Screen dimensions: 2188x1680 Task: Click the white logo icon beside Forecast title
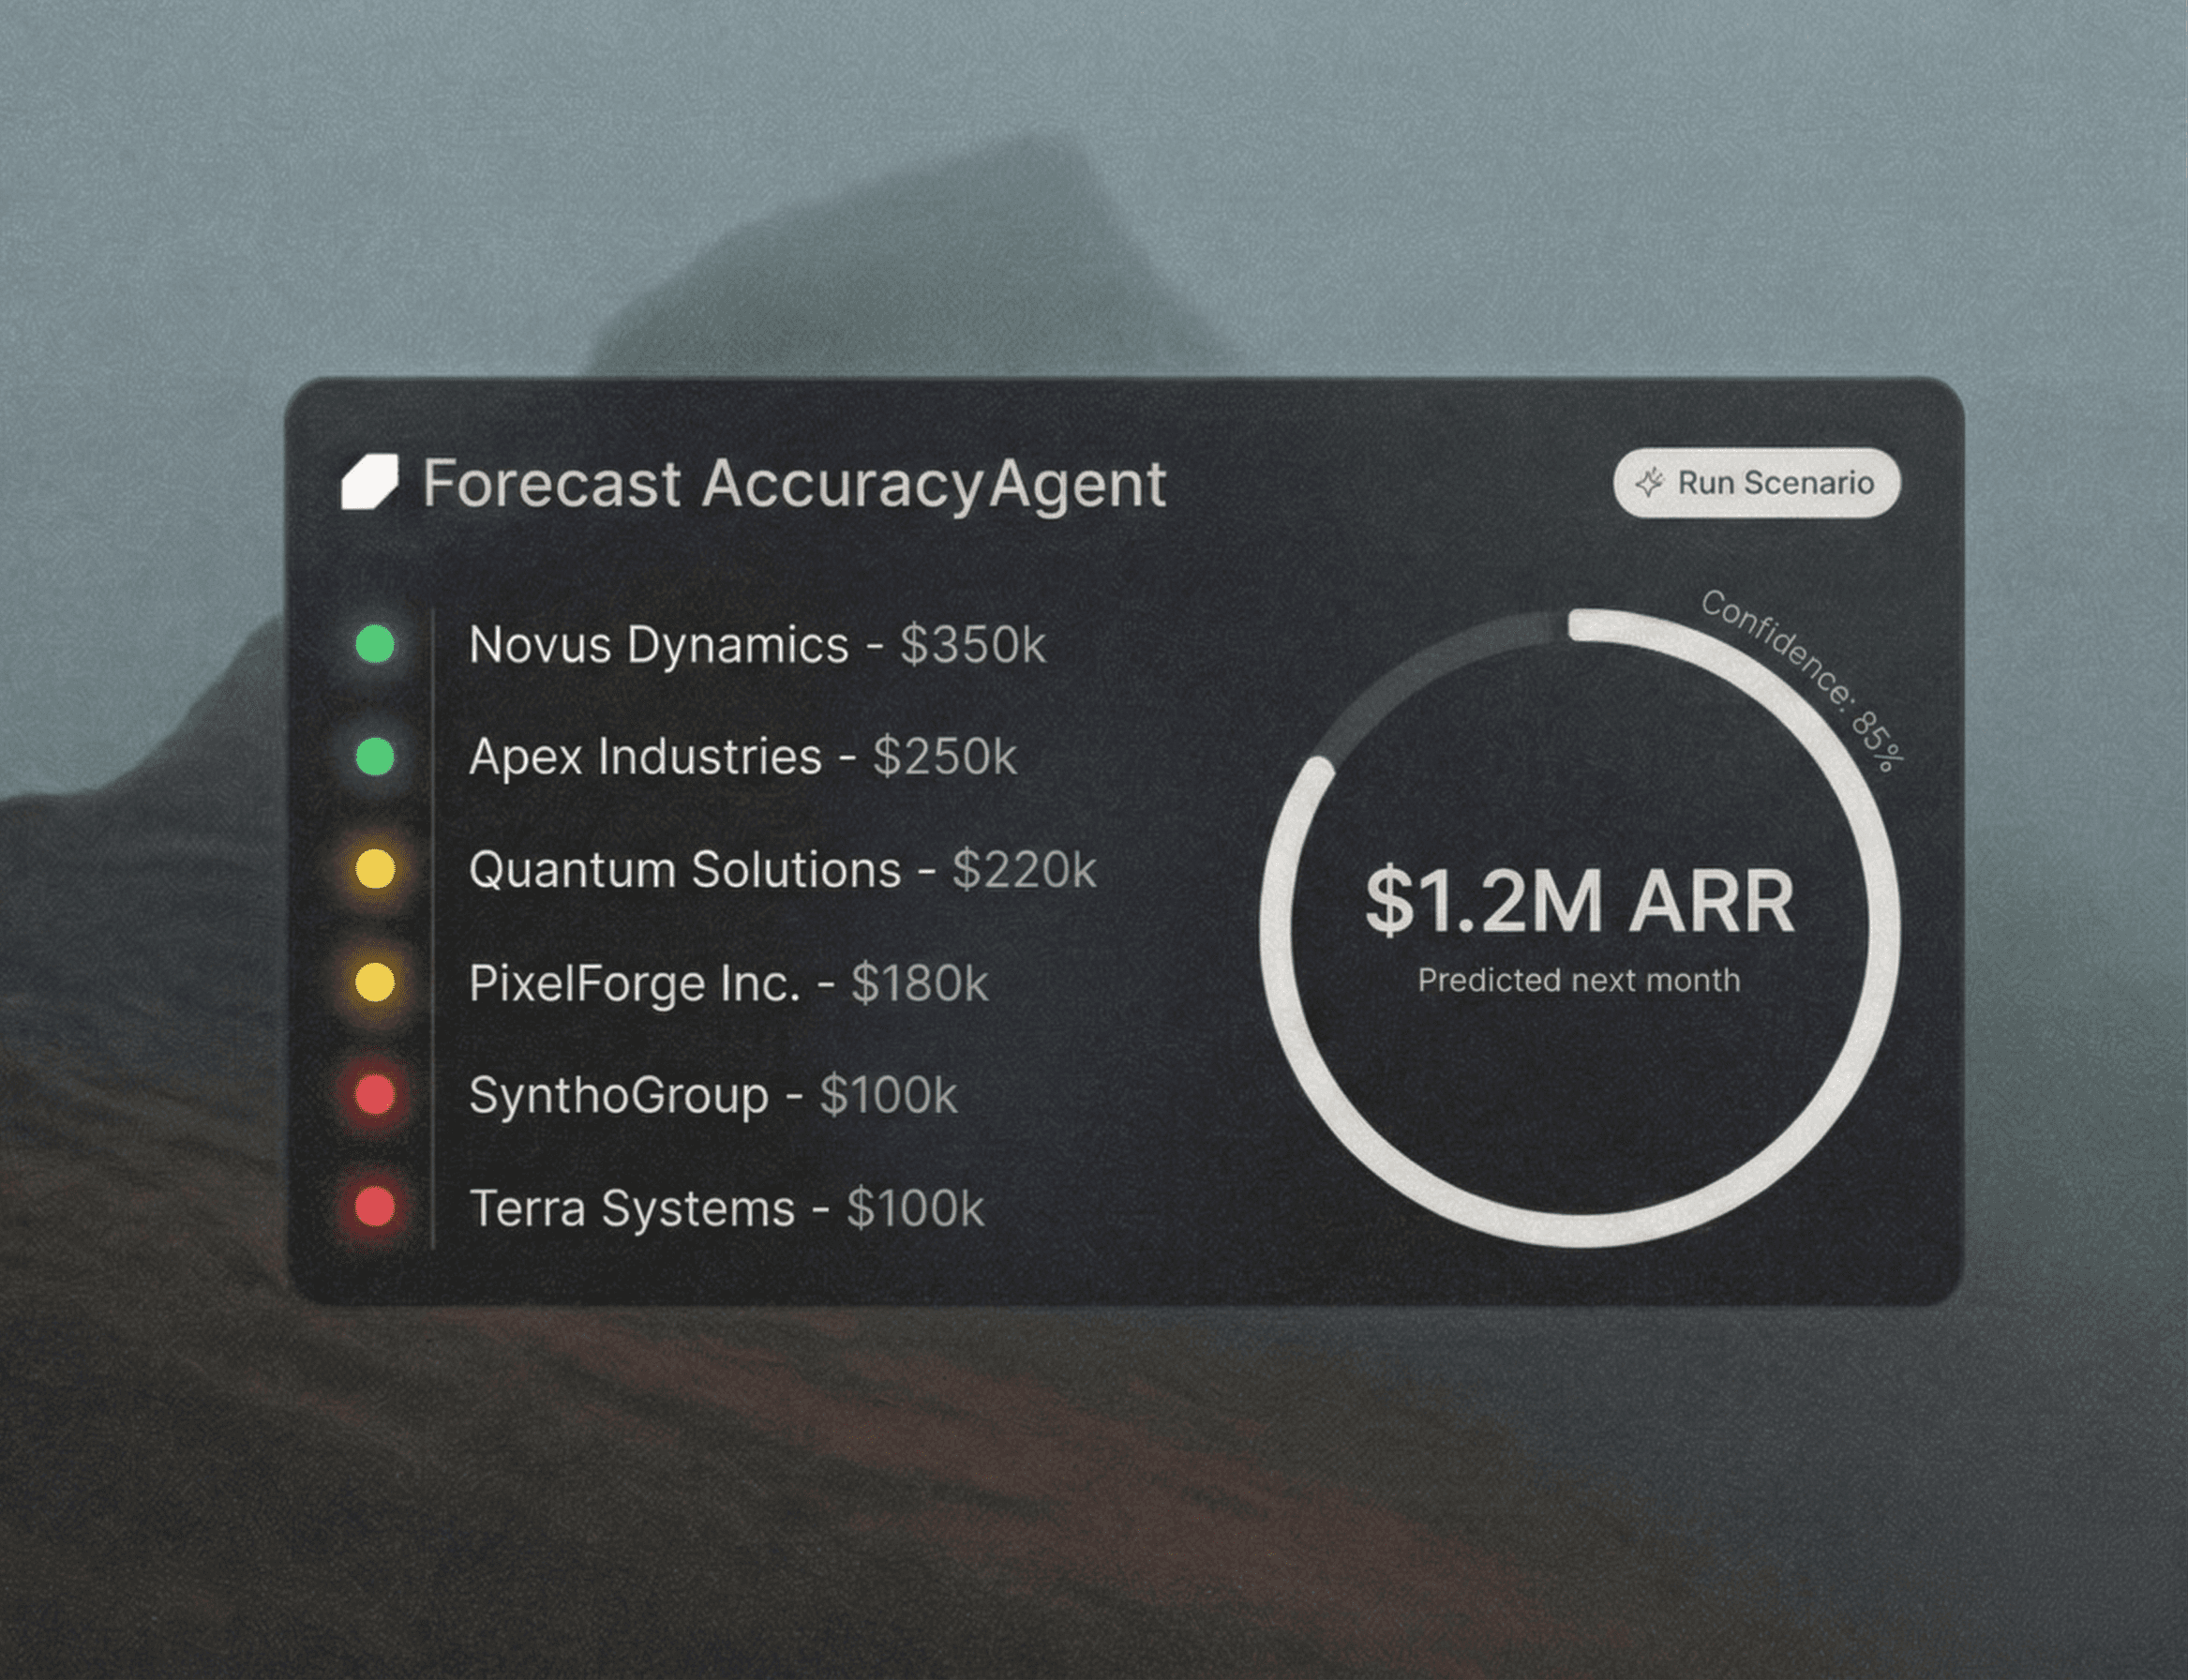coord(369,482)
